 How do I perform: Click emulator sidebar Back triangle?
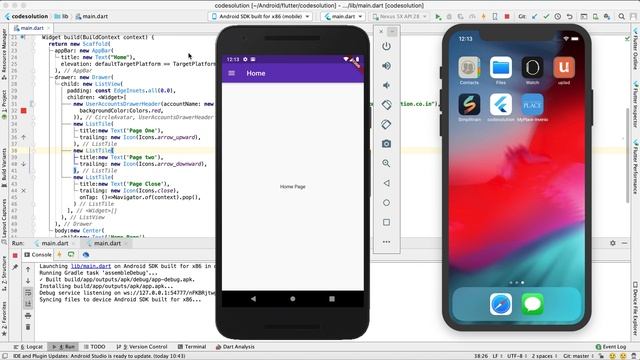[386, 183]
